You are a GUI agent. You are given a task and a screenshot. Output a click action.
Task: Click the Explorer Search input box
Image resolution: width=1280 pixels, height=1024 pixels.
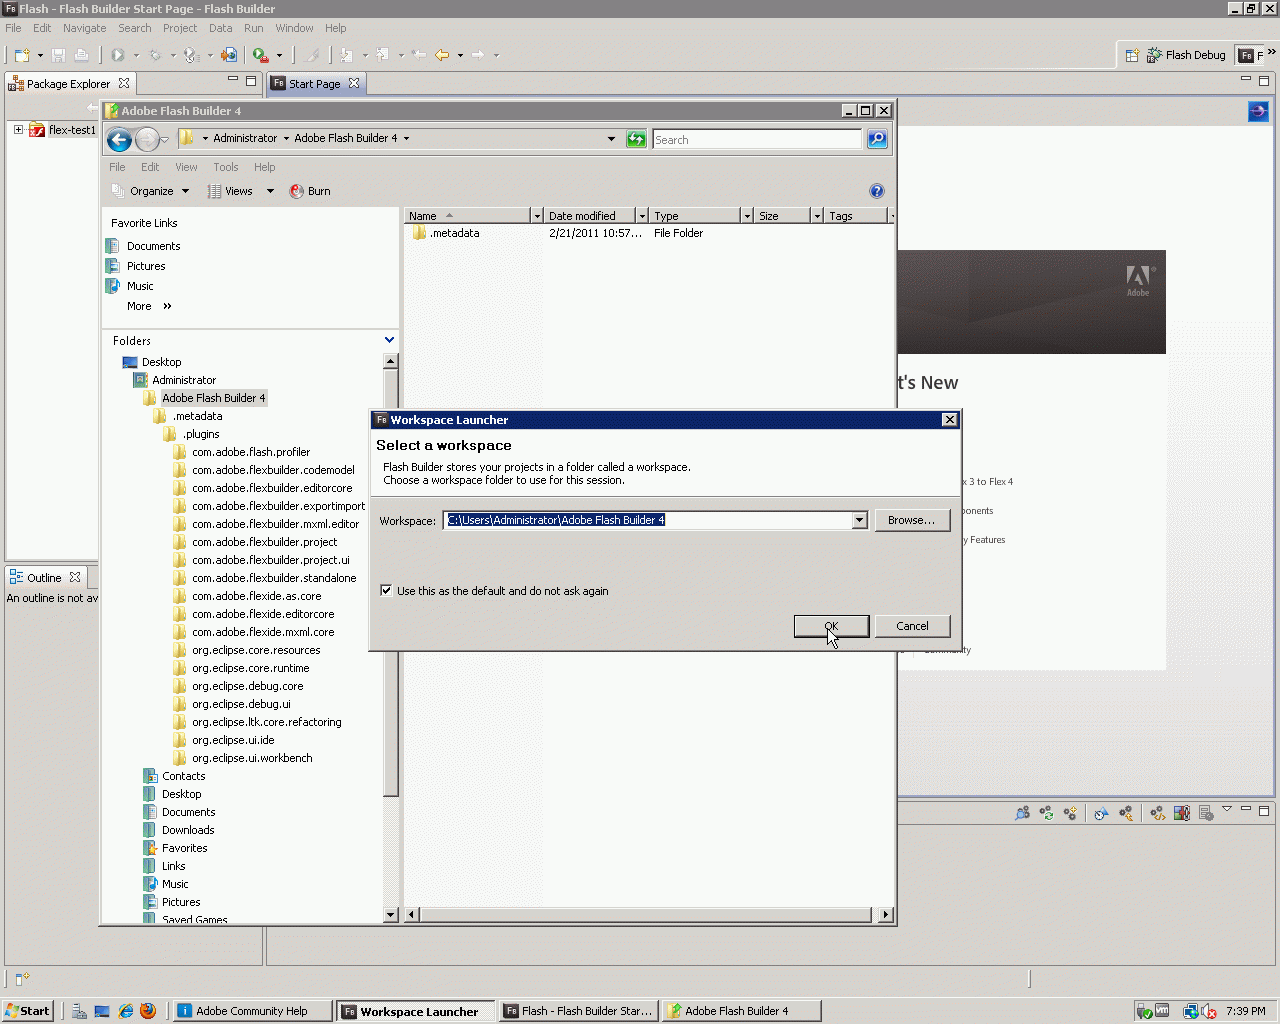point(757,139)
